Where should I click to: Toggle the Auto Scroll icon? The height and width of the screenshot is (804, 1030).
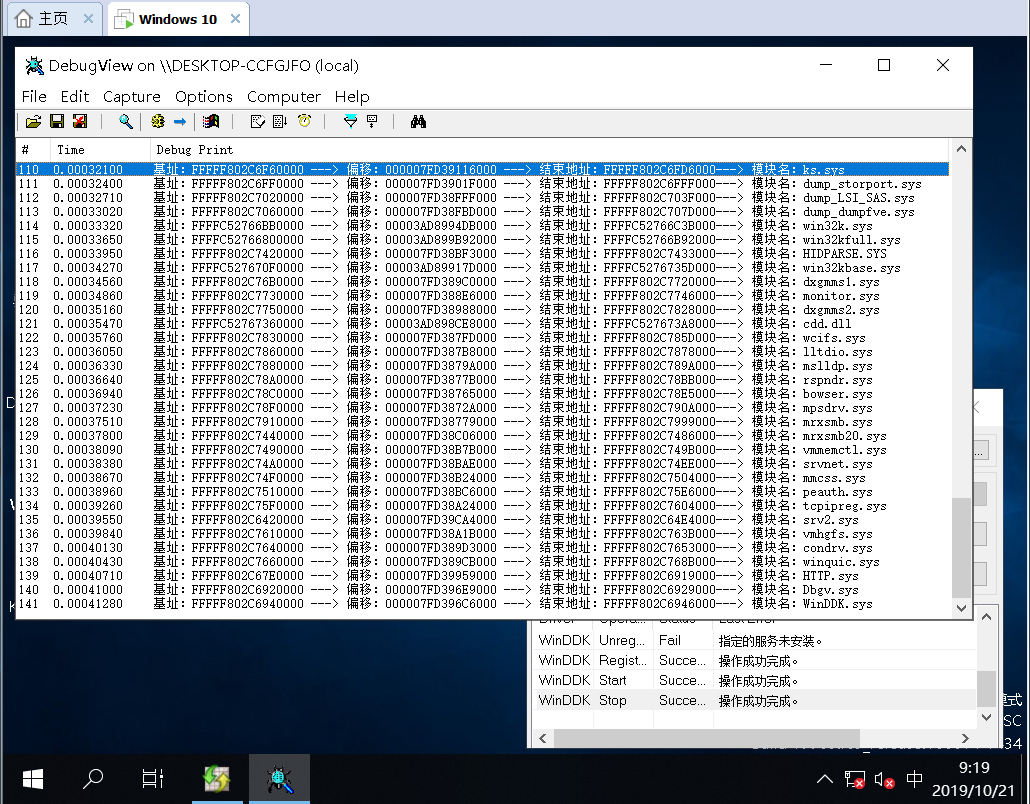point(280,122)
